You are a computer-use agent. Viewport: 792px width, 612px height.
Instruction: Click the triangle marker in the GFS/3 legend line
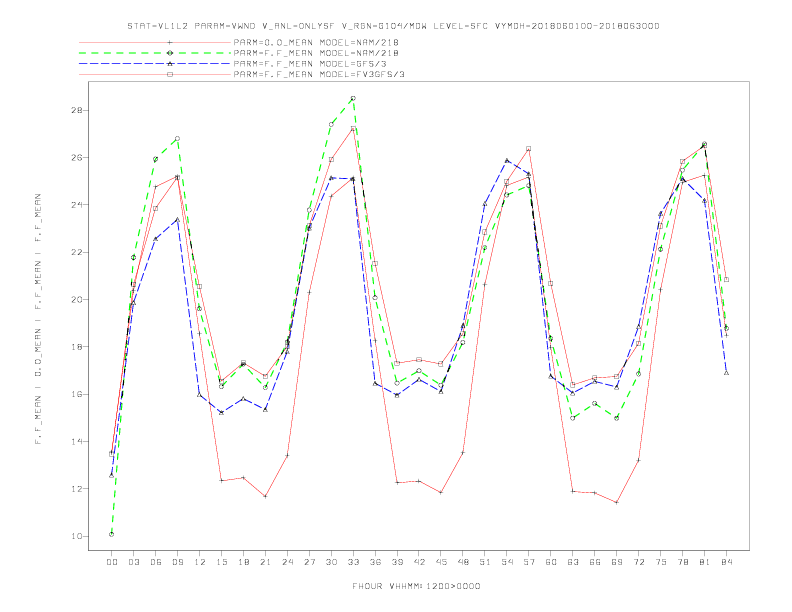(170, 64)
